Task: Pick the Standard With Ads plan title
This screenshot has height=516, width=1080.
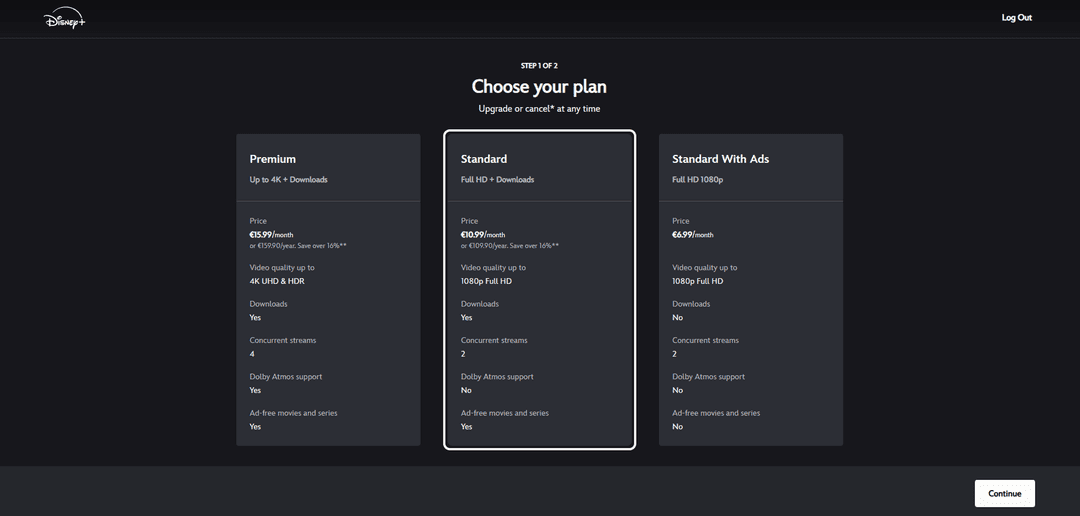Action: 720,159
